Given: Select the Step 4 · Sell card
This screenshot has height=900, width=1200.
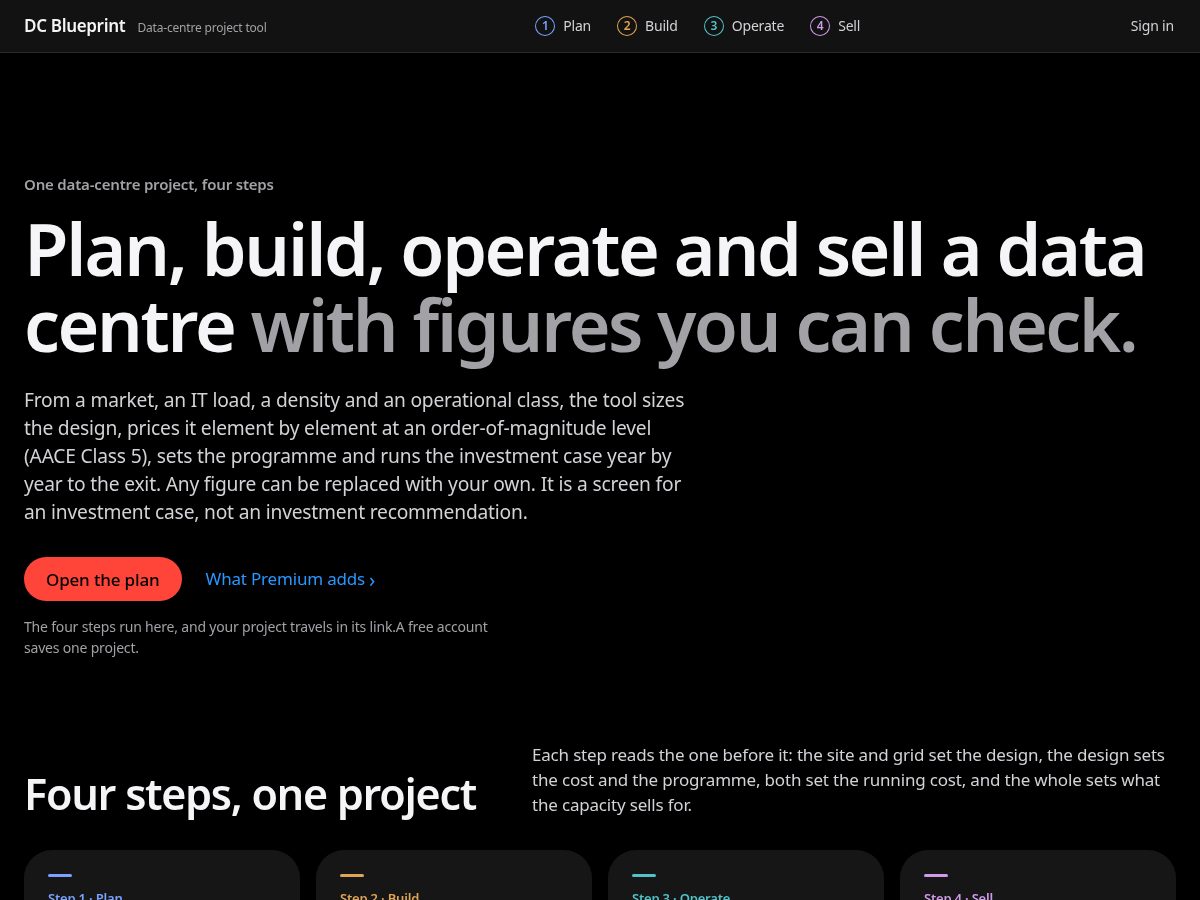Looking at the screenshot, I should tap(1038, 875).
